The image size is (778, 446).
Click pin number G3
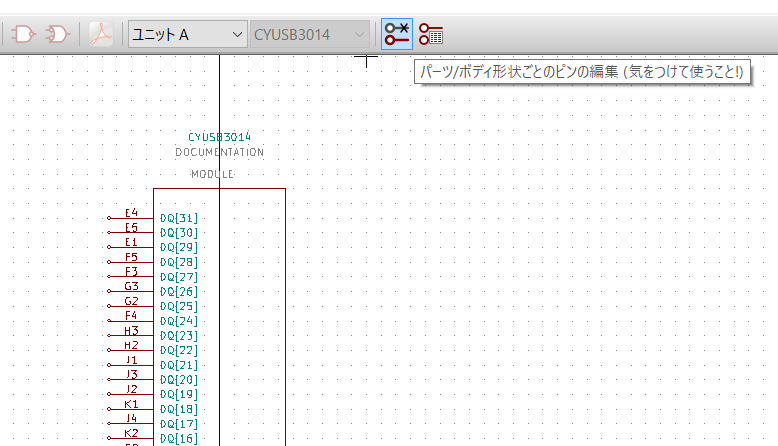pos(131,286)
